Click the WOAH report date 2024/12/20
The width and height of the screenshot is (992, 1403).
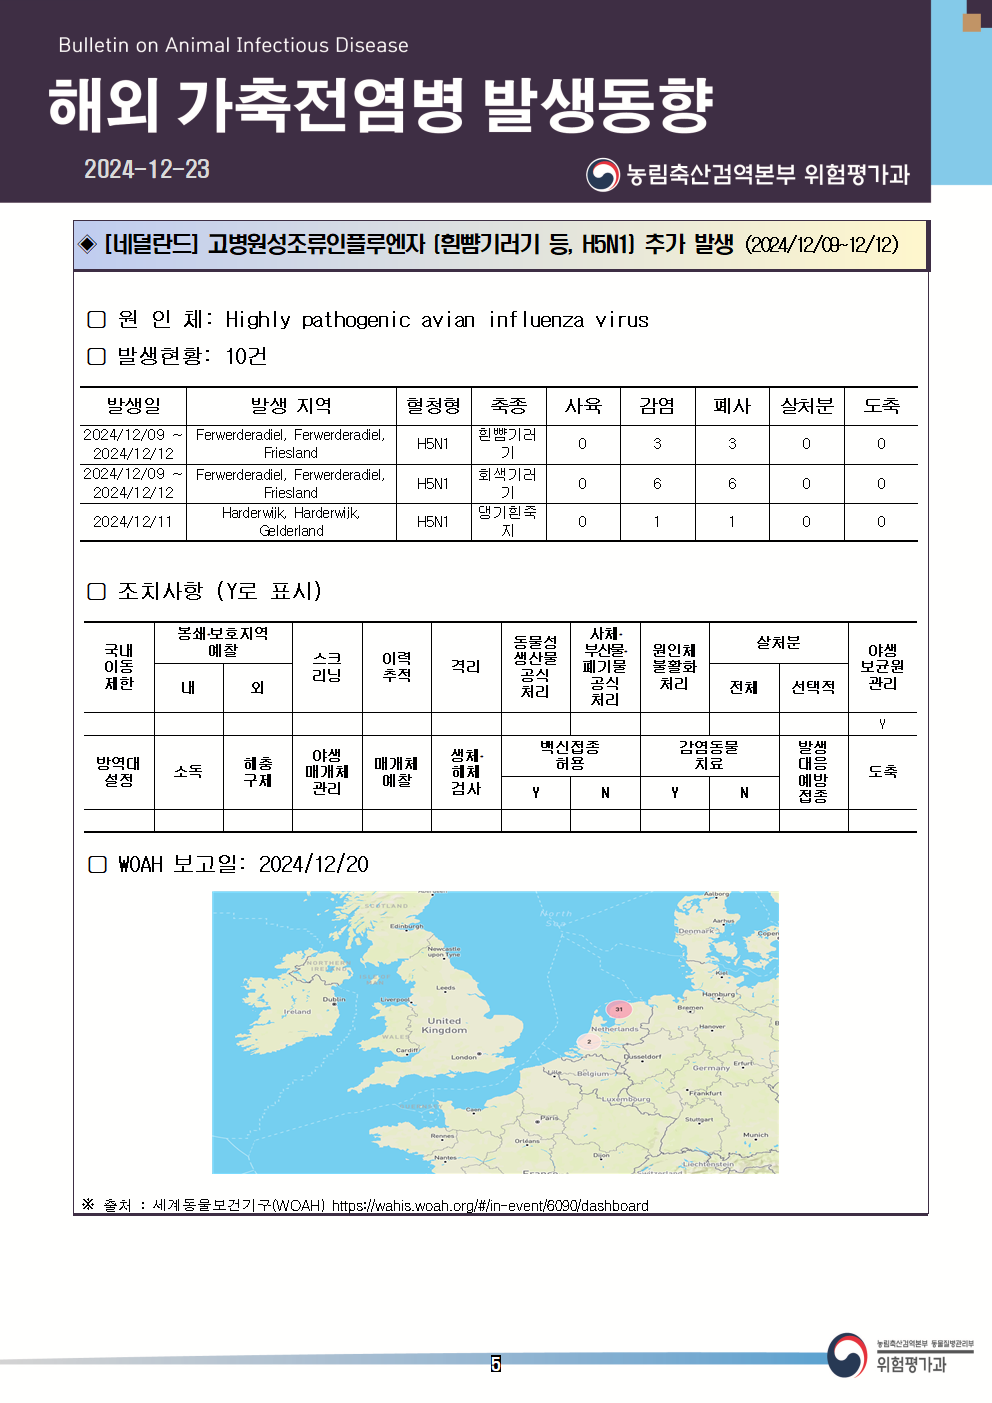pyautogui.click(x=313, y=865)
